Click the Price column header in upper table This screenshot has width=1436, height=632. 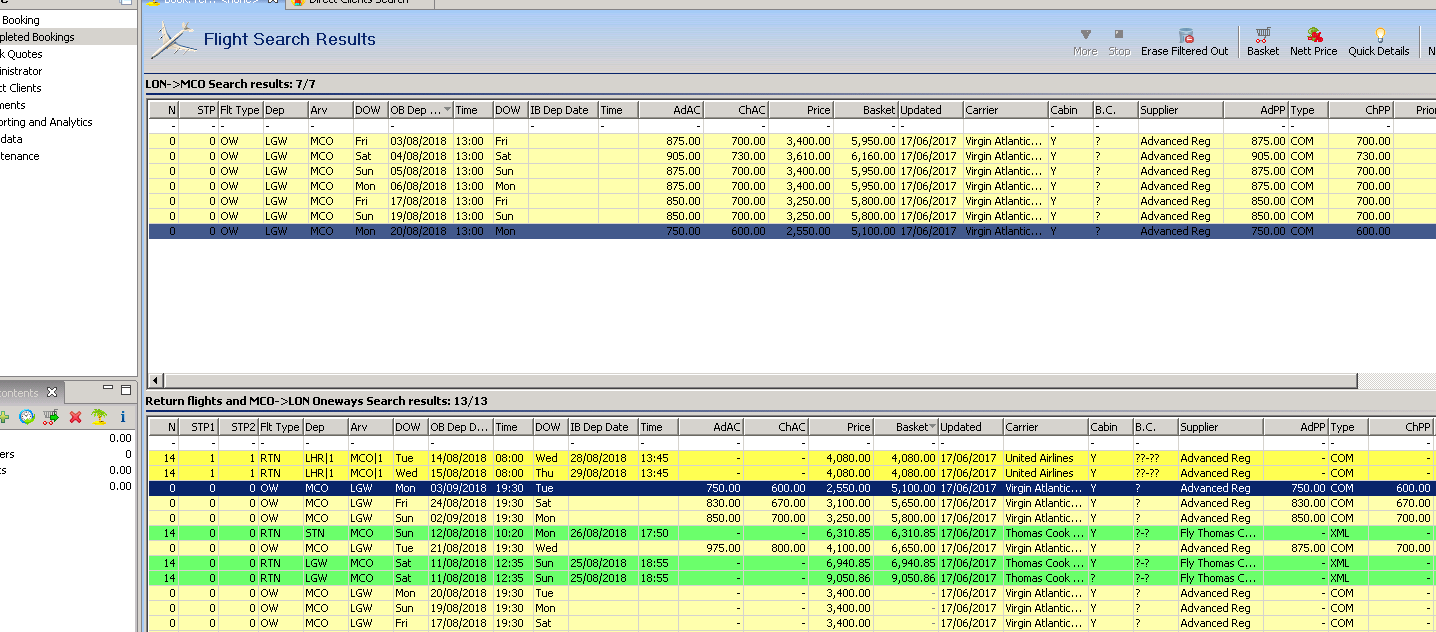801,110
